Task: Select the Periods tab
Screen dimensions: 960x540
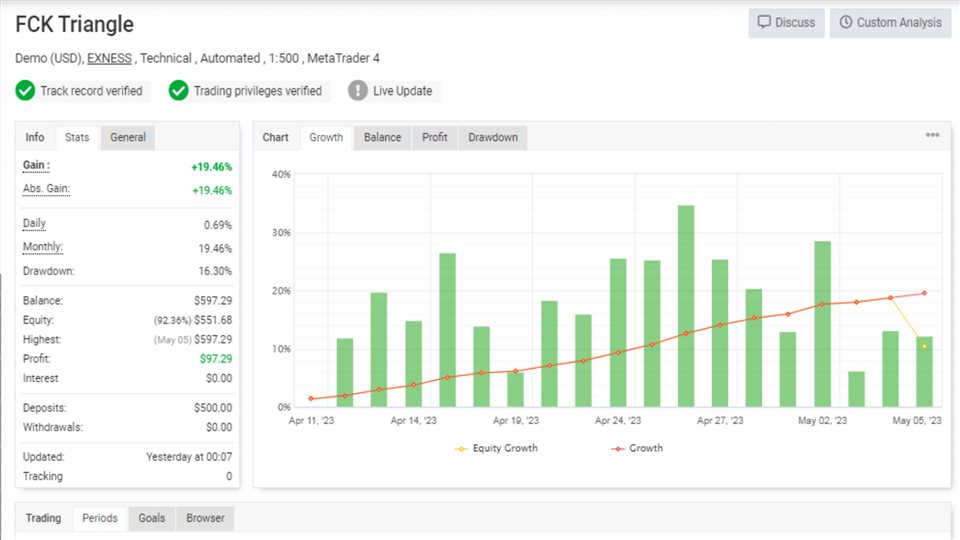Action: 100,518
